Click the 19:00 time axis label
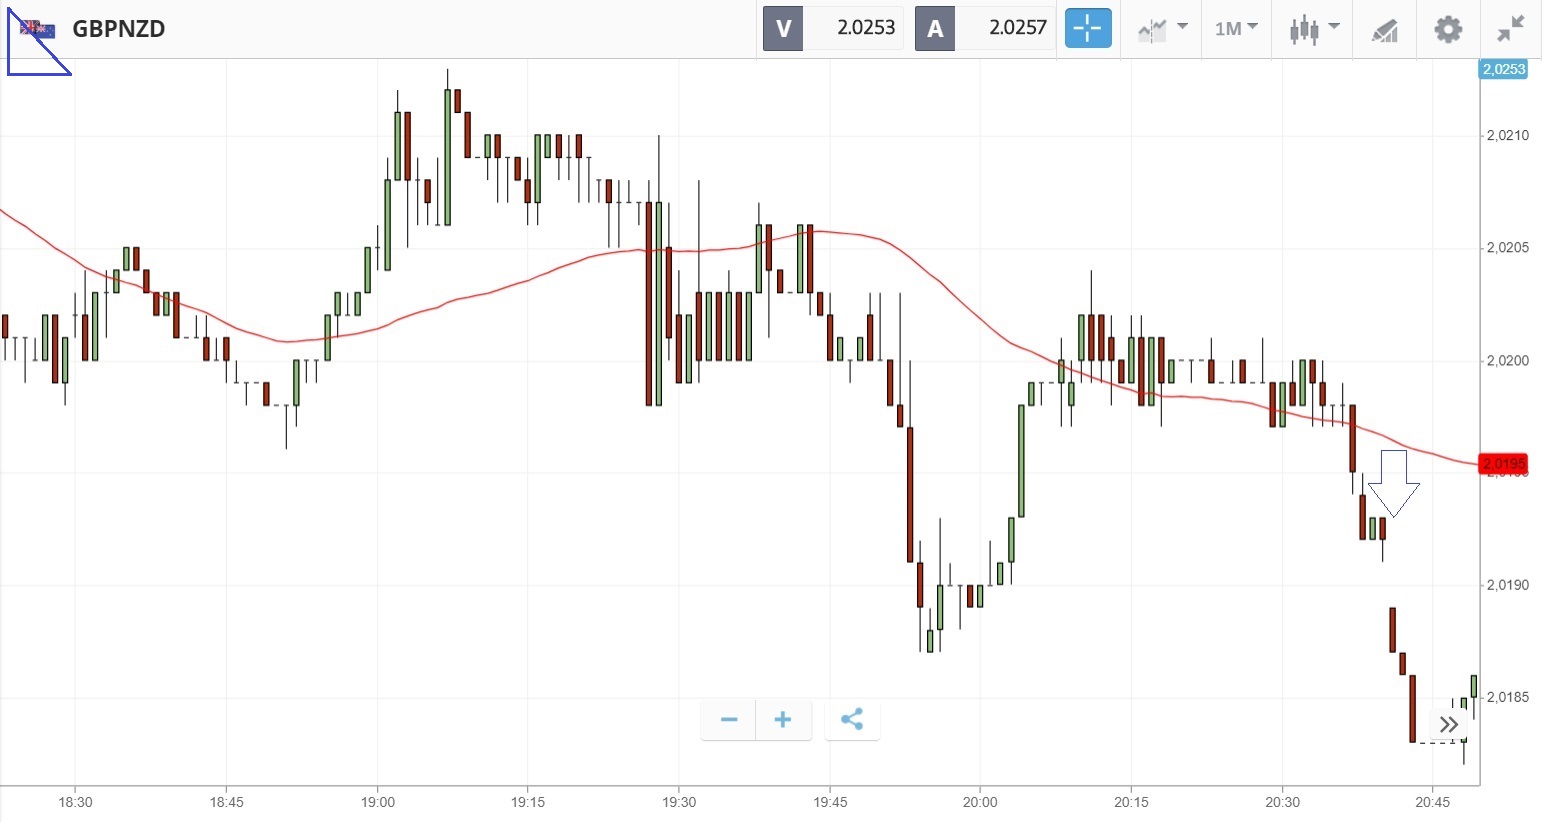1542x822 pixels. click(x=377, y=802)
